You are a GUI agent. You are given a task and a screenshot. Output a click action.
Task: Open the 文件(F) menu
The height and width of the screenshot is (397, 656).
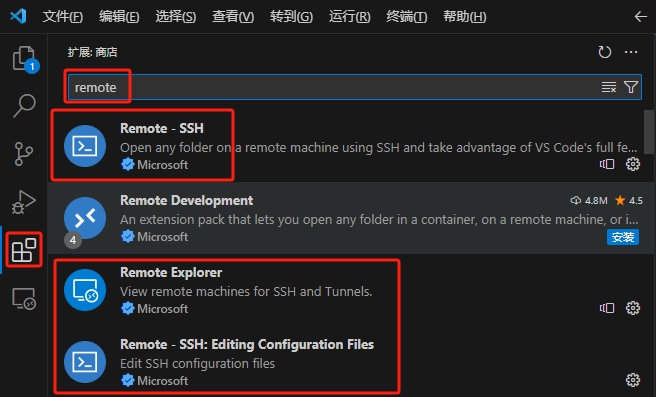pyautogui.click(x=63, y=17)
